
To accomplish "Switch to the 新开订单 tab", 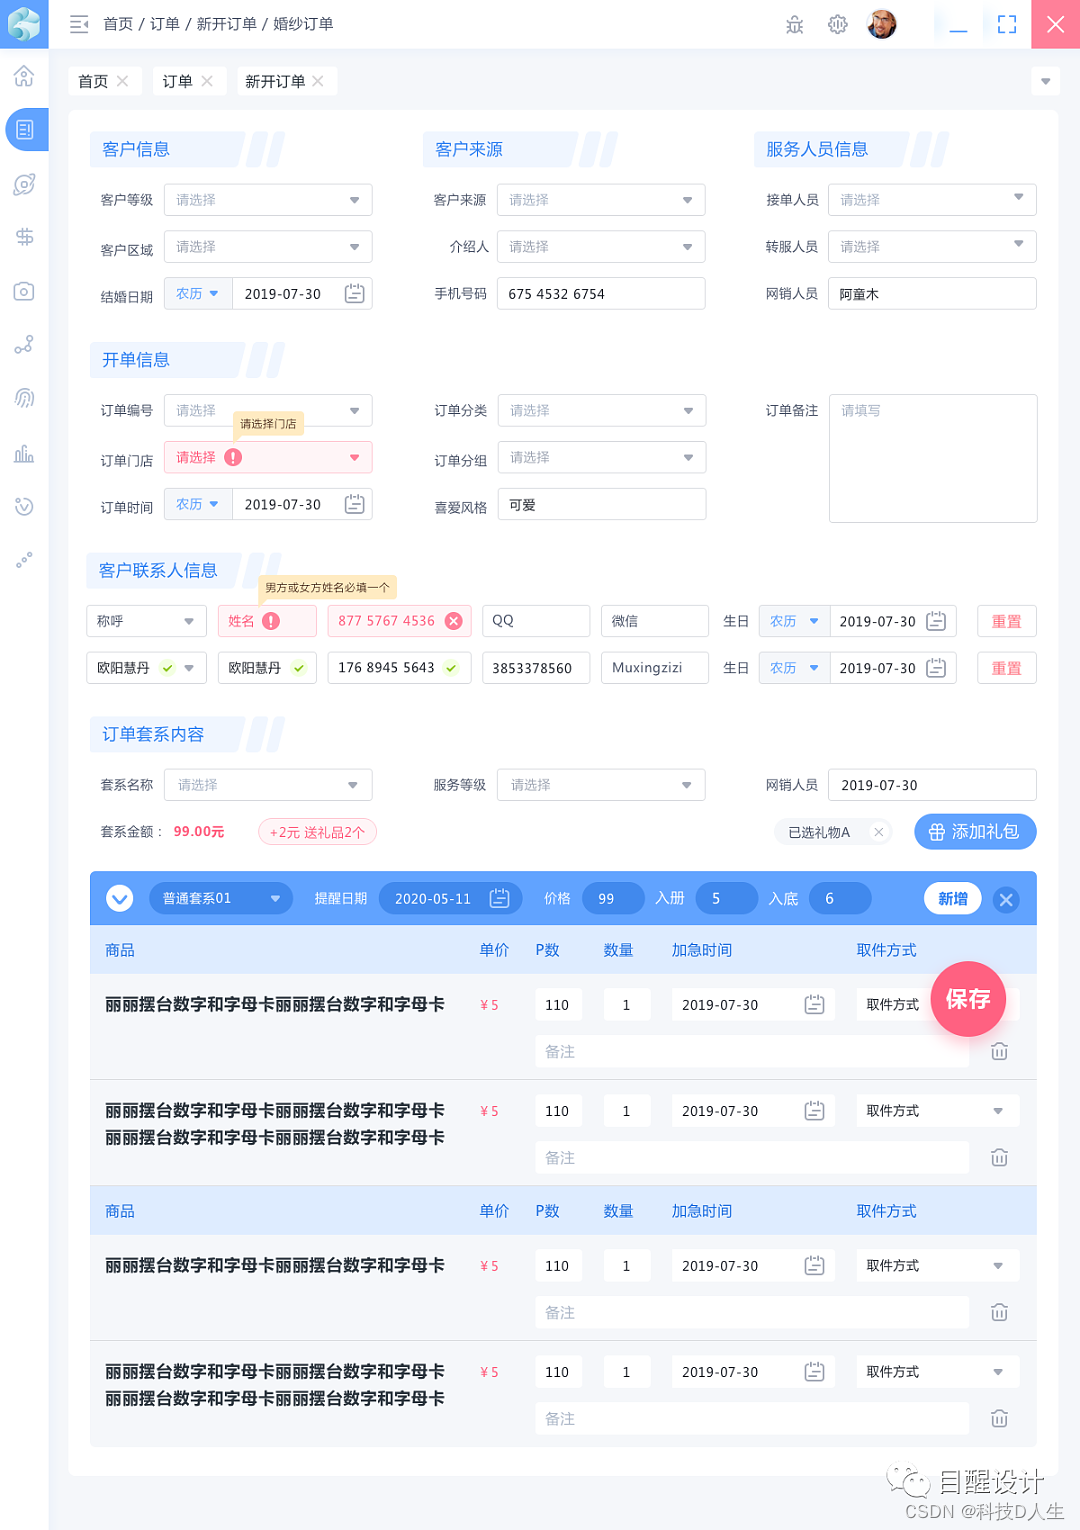I will tap(275, 81).
